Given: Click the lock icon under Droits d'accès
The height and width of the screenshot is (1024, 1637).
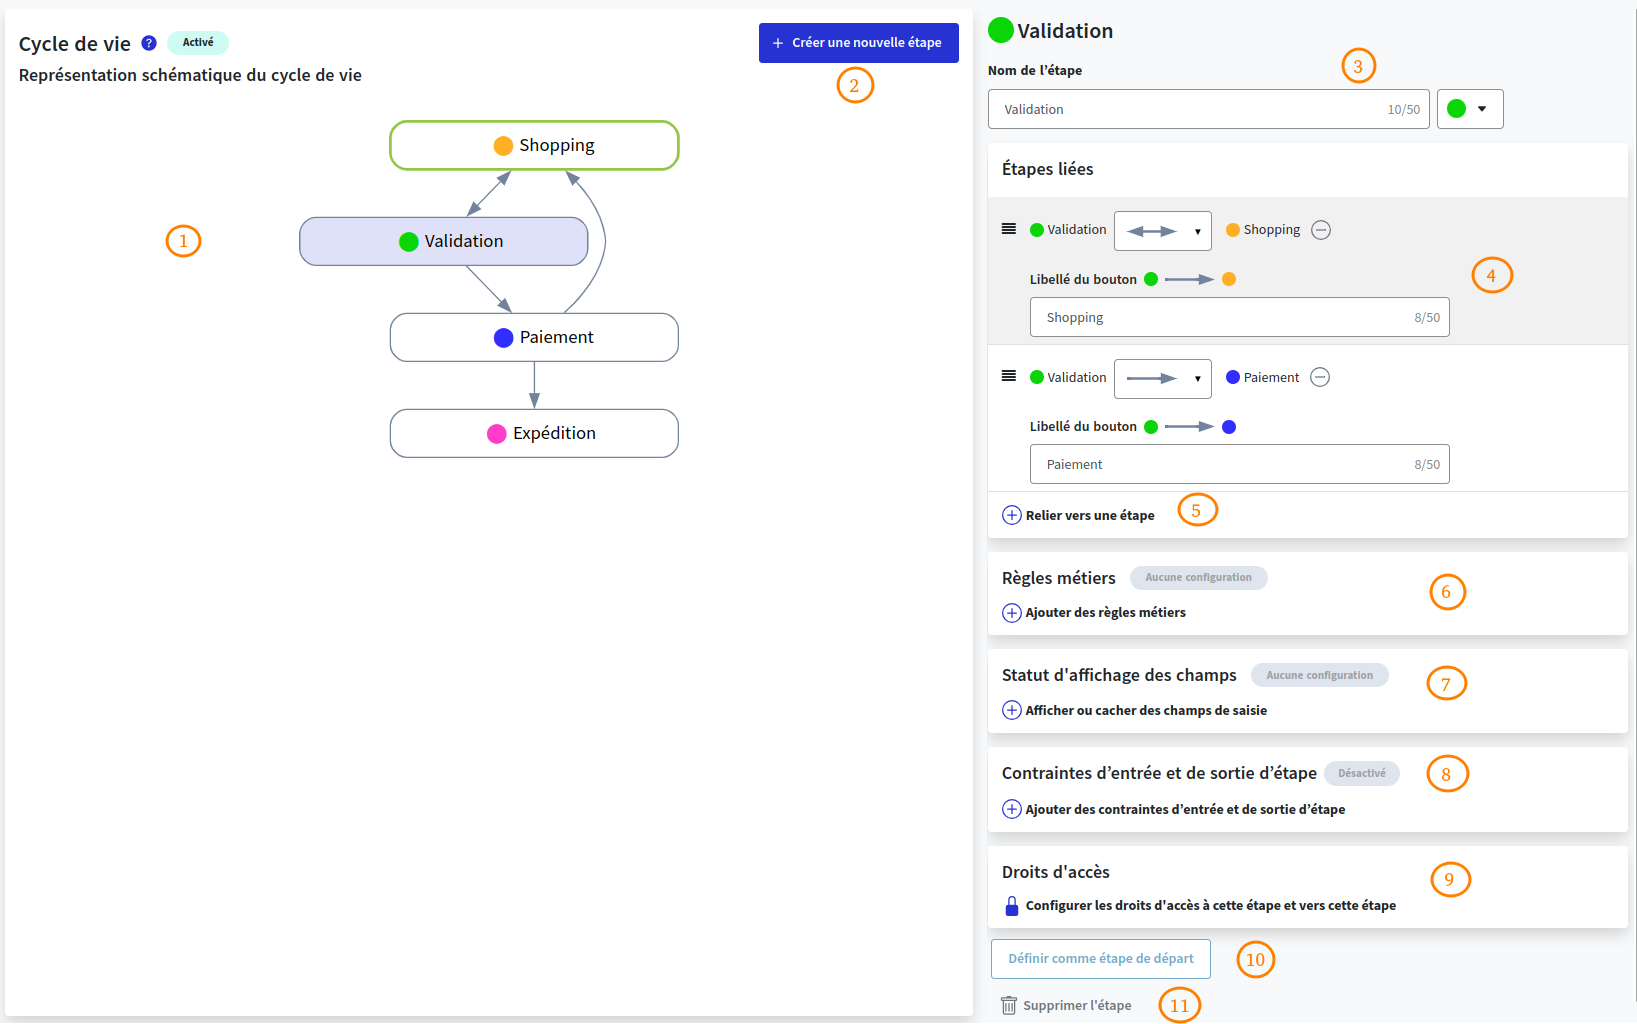Looking at the screenshot, I should pyautogui.click(x=1011, y=905).
